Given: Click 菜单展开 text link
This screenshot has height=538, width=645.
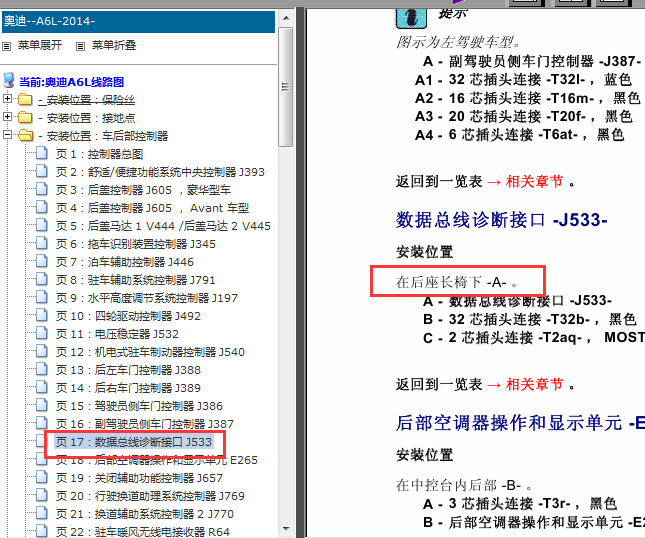Looking at the screenshot, I should 40,45.
